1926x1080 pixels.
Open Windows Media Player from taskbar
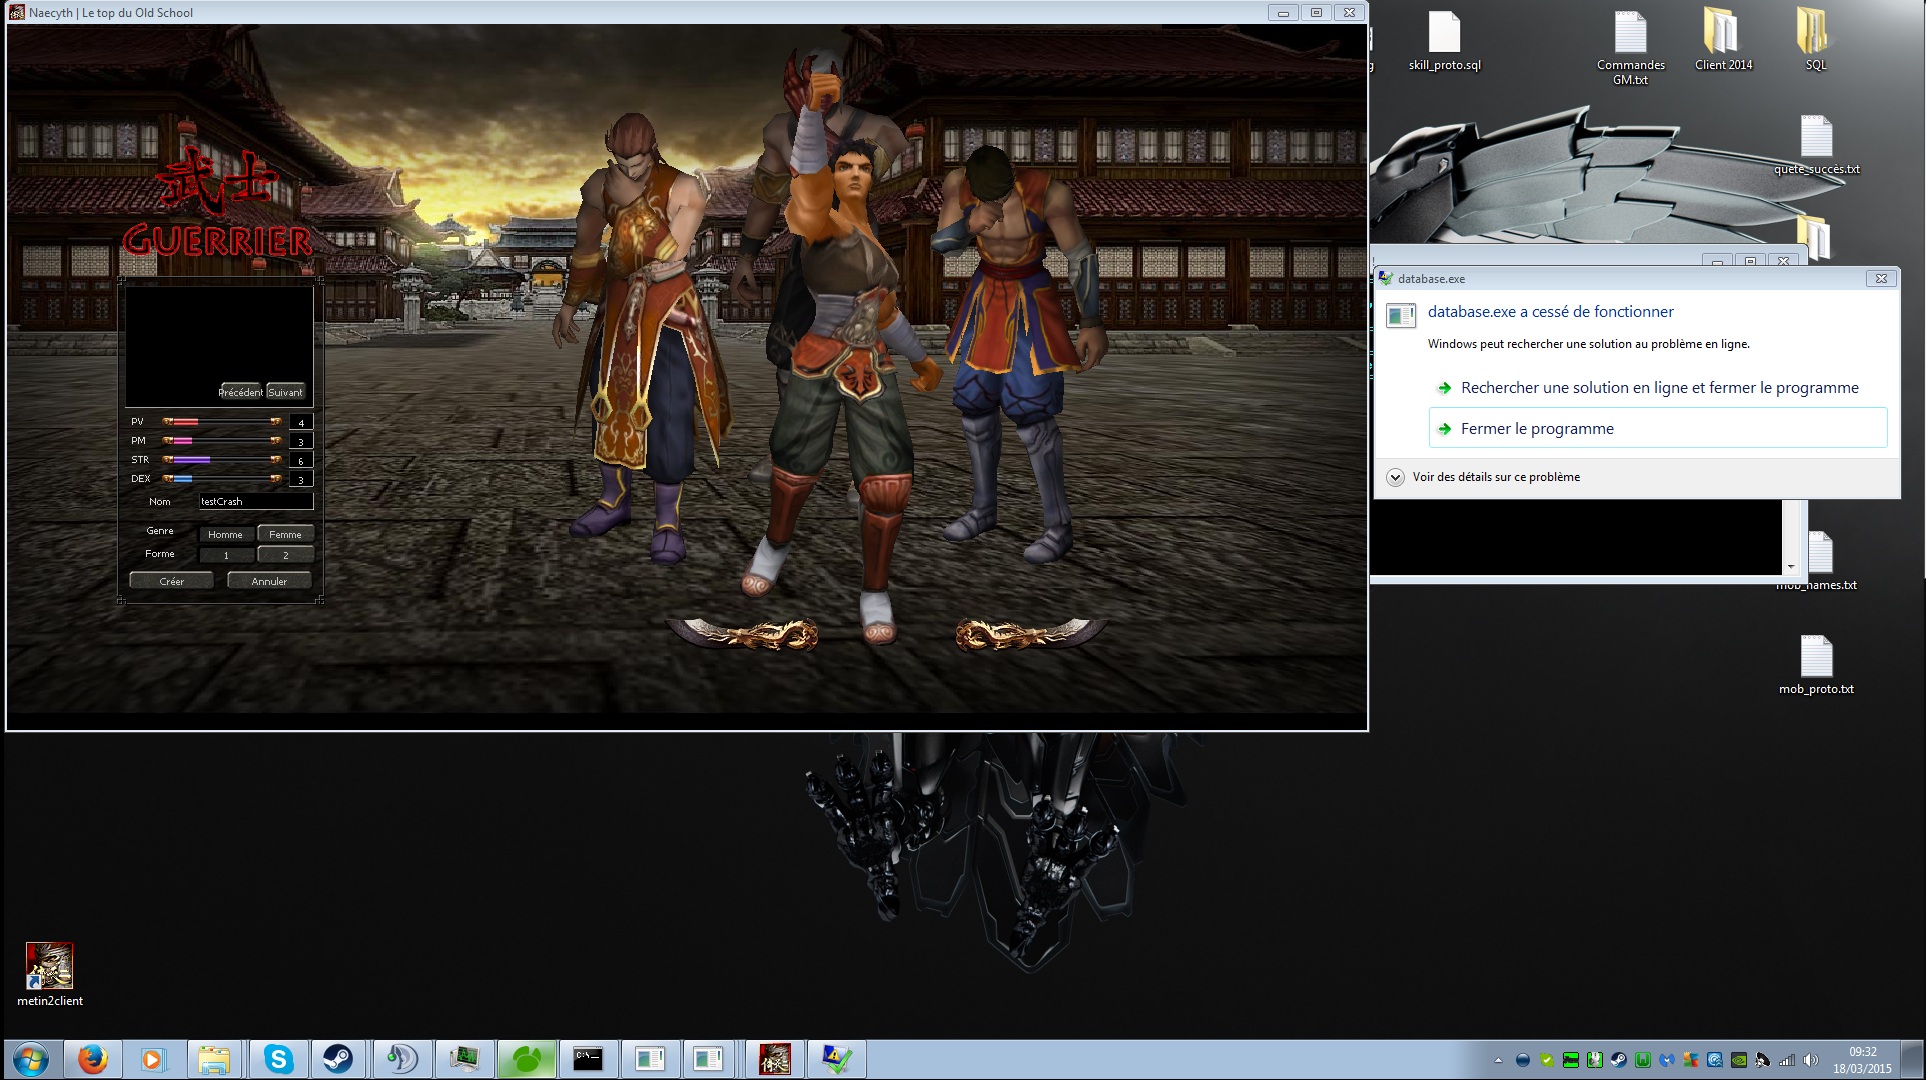coord(152,1059)
